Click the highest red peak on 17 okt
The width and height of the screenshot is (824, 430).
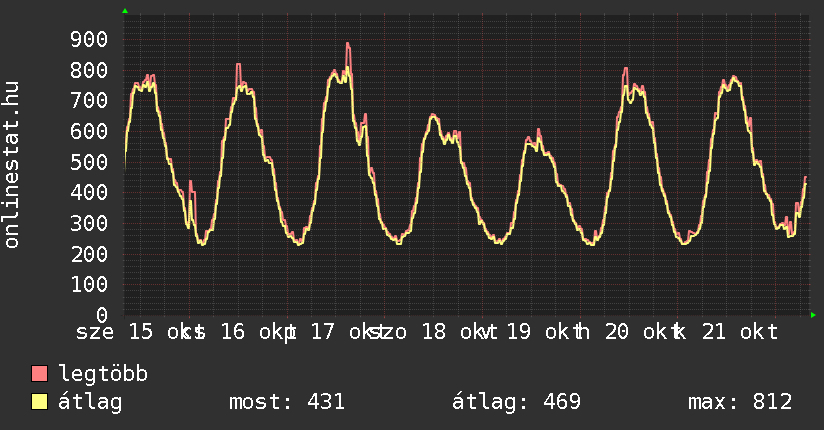(x=348, y=45)
